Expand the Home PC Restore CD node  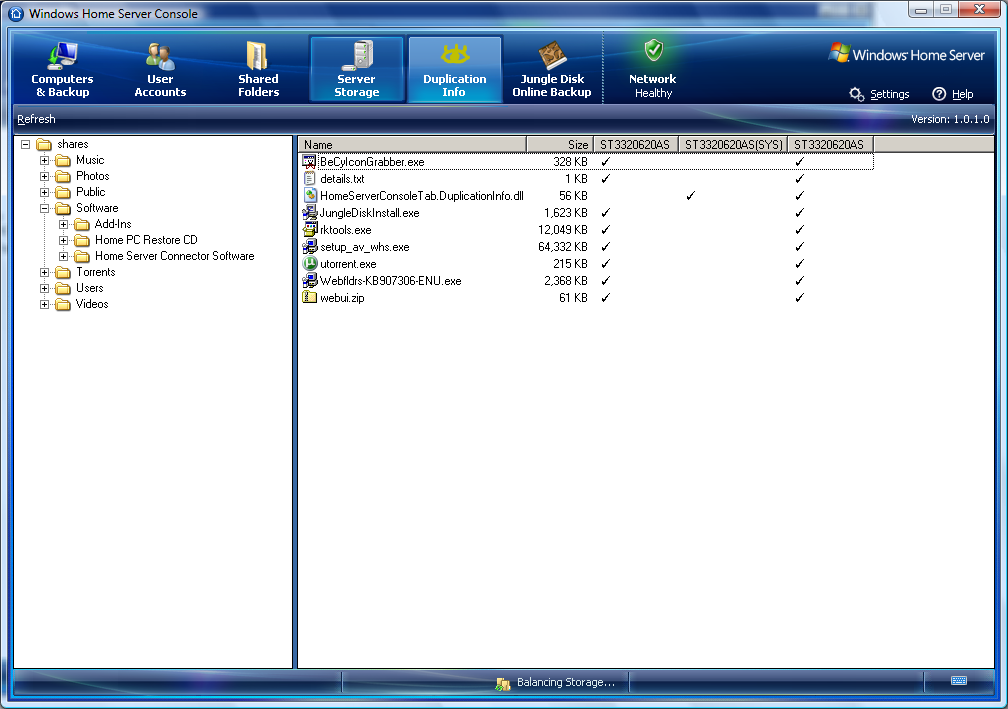click(63, 240)
